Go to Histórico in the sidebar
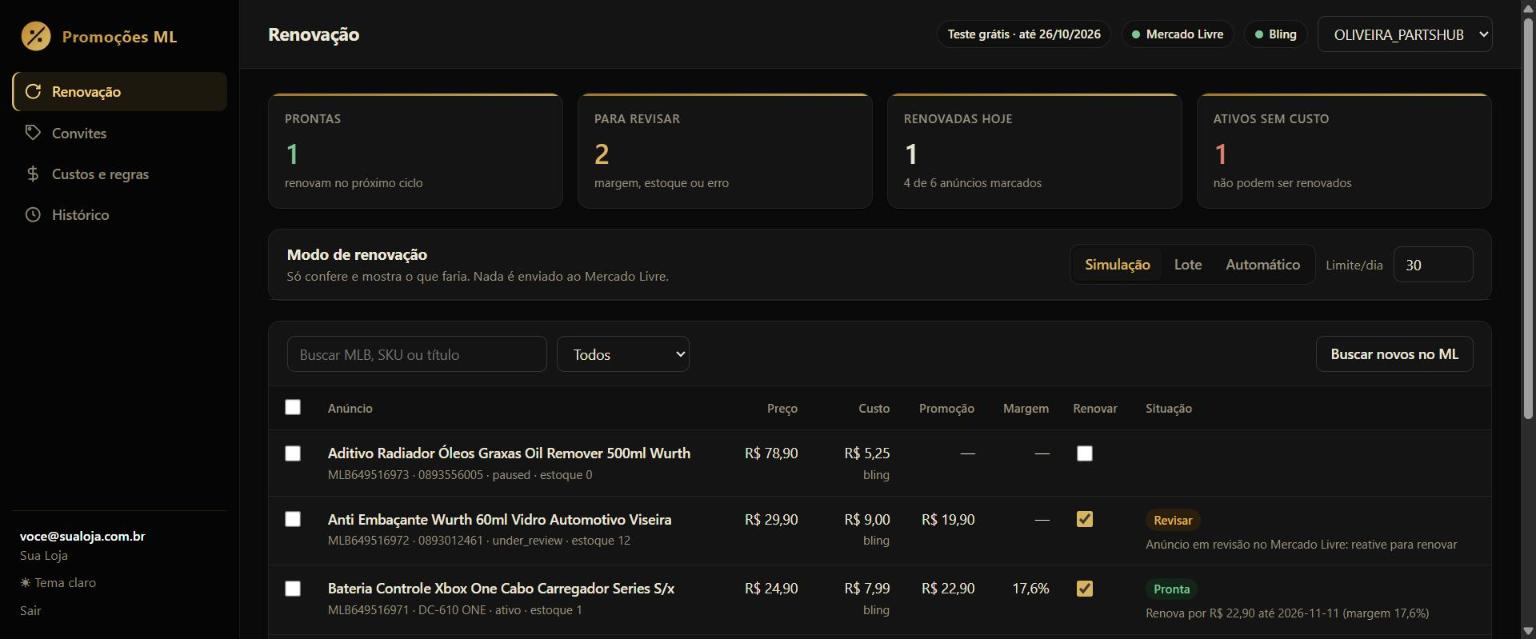This screenshot has width=1536, height=639. tap(119, 214)
